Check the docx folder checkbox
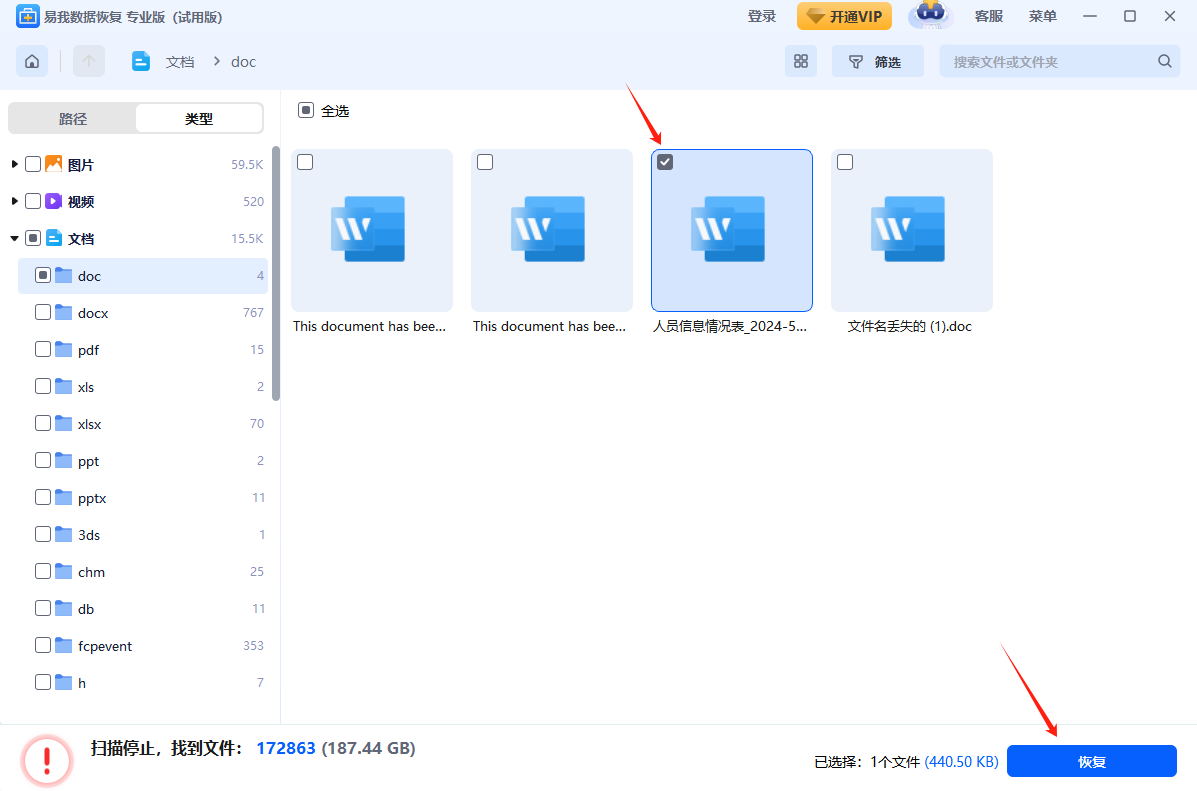 click(43, 313)
